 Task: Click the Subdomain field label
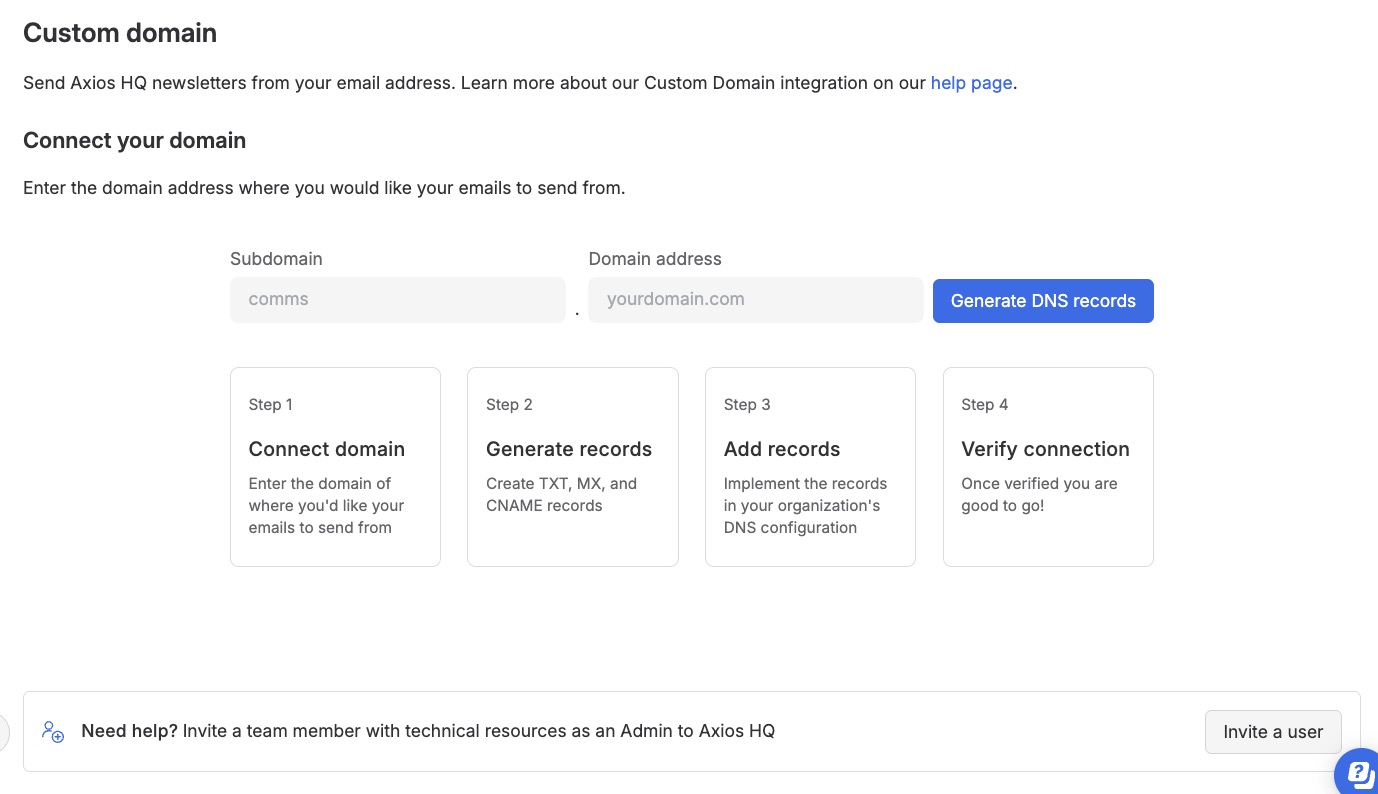276,259
